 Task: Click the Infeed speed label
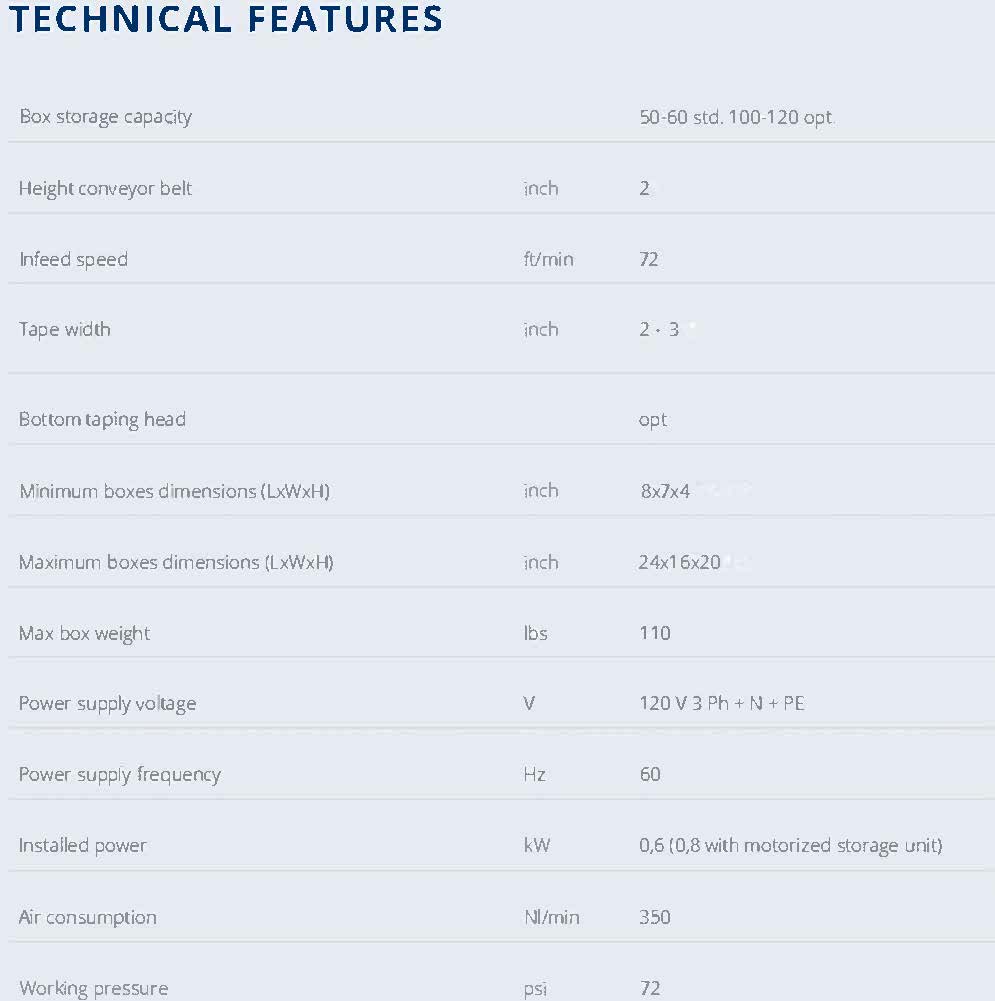point(73,259)
